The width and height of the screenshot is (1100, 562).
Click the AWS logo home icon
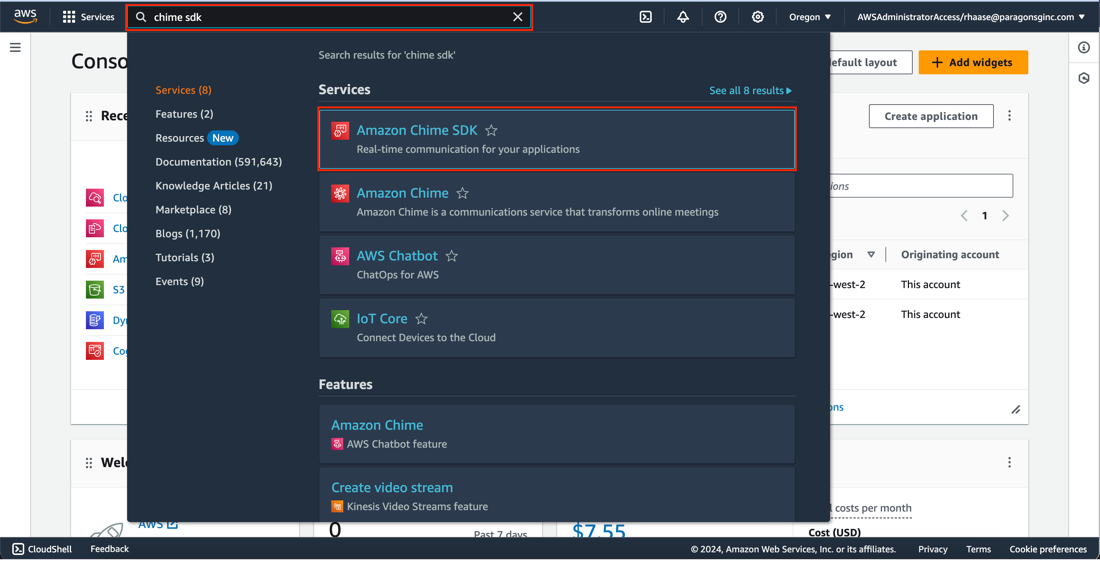click(x=25, y=17)
